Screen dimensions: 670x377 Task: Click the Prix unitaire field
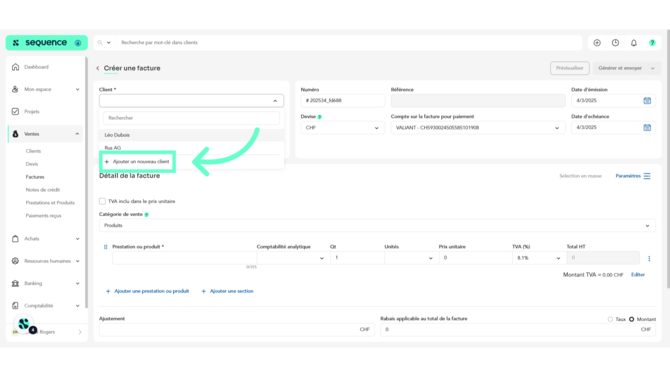[475, 258]
